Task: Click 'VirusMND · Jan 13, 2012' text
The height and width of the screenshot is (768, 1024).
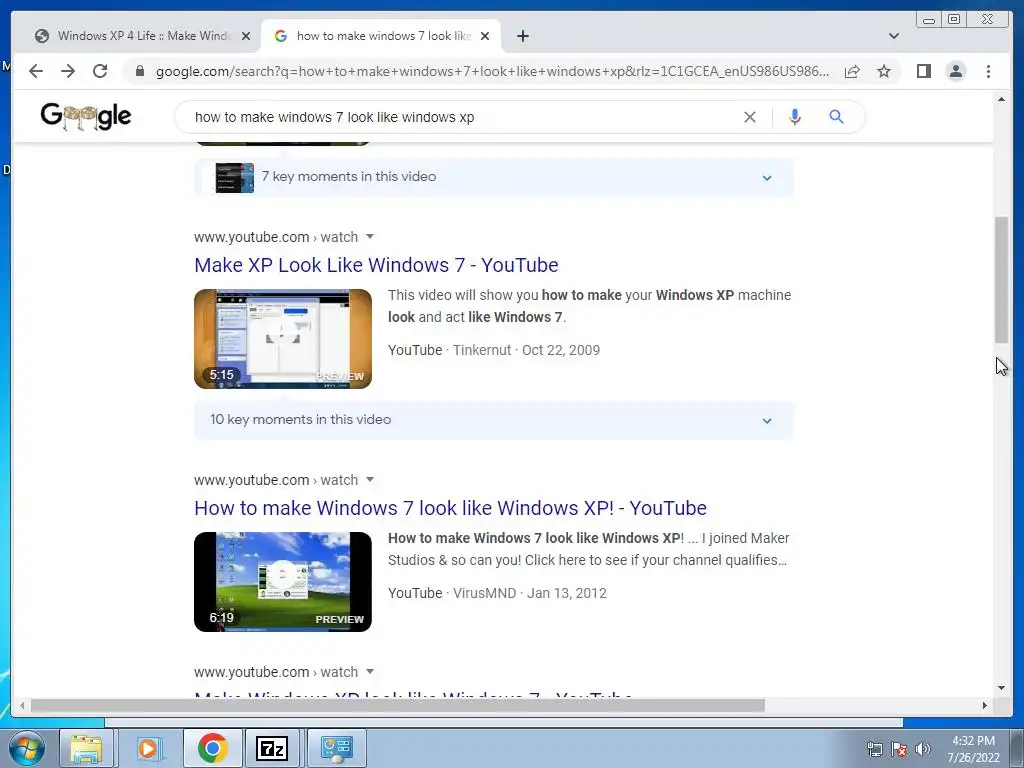Action: tap(530, 593)
